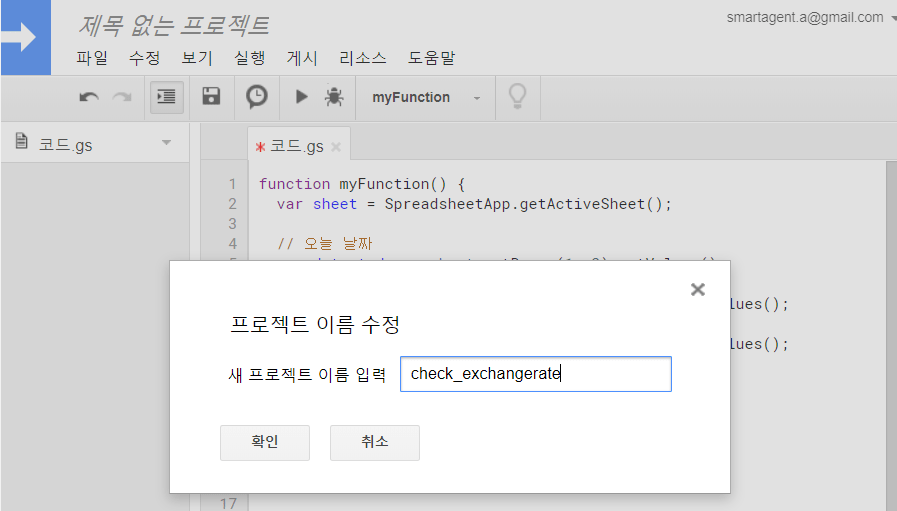
Task: Expand the 코드.gs file options arrow
Action: (x=167, y=143)
